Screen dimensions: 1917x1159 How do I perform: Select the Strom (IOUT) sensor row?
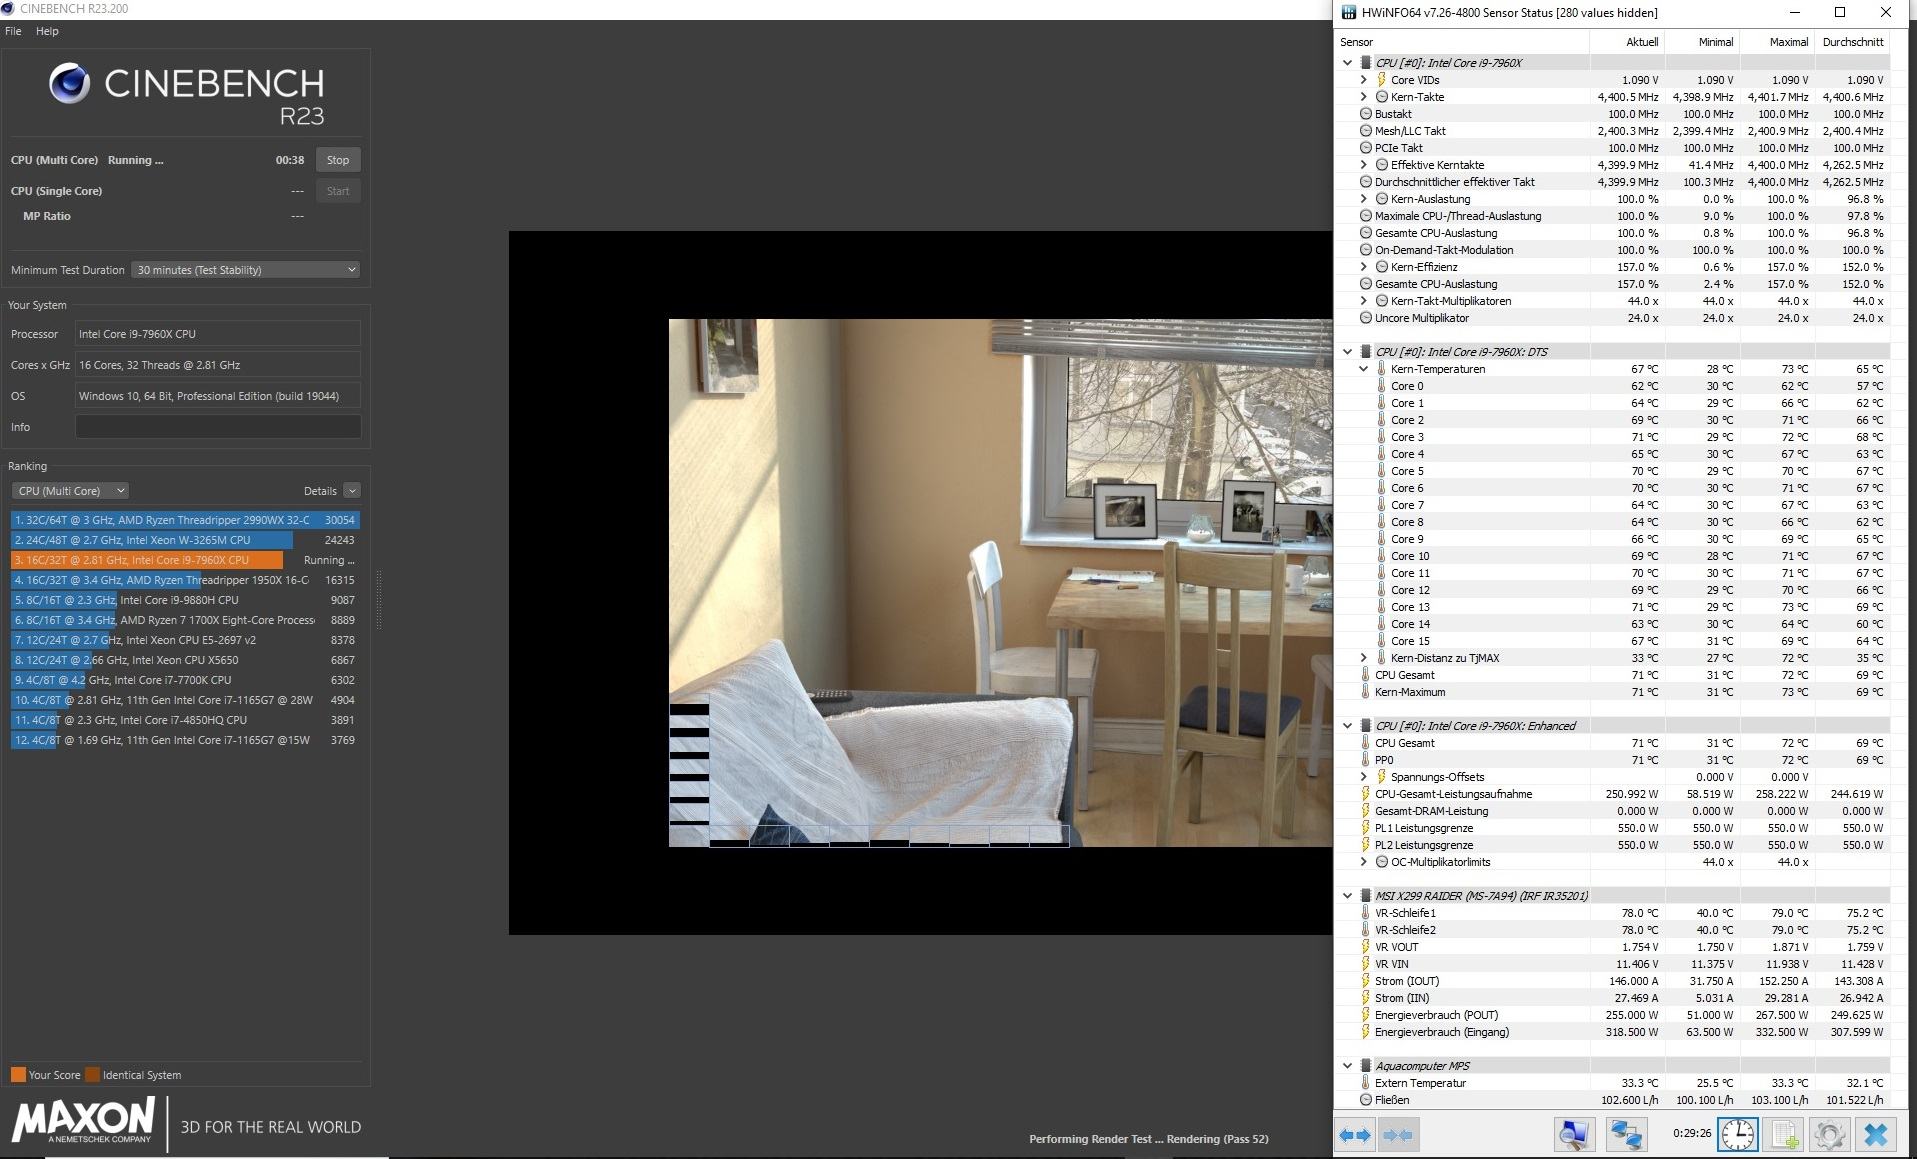click(1614, 981)
